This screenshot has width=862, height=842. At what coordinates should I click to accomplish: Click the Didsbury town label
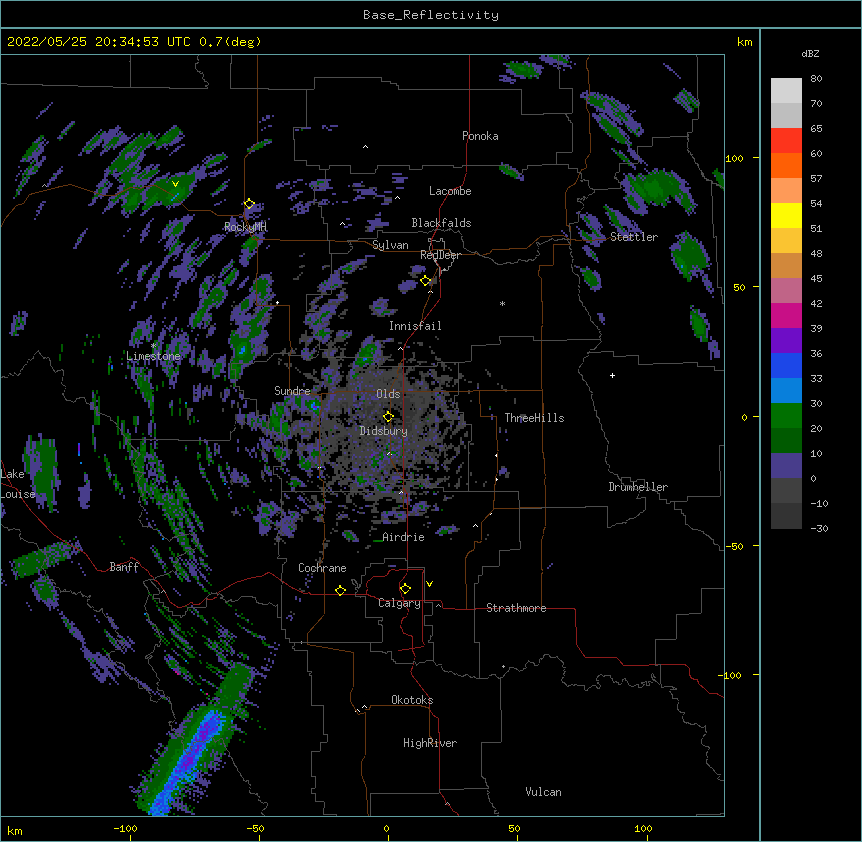384,431
